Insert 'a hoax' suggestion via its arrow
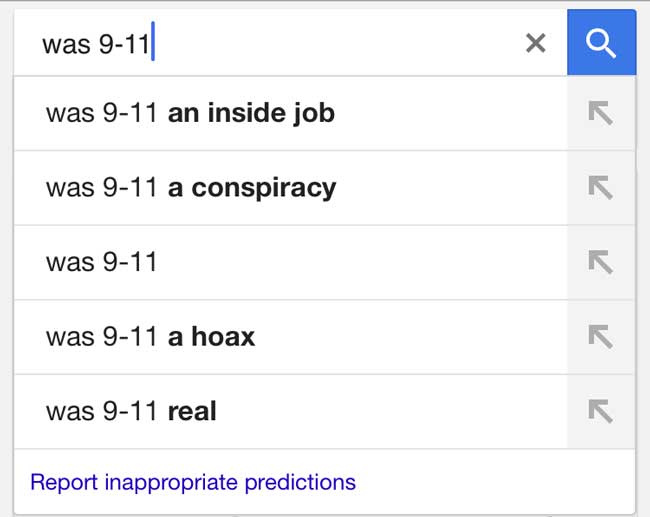 coord(600,336)
